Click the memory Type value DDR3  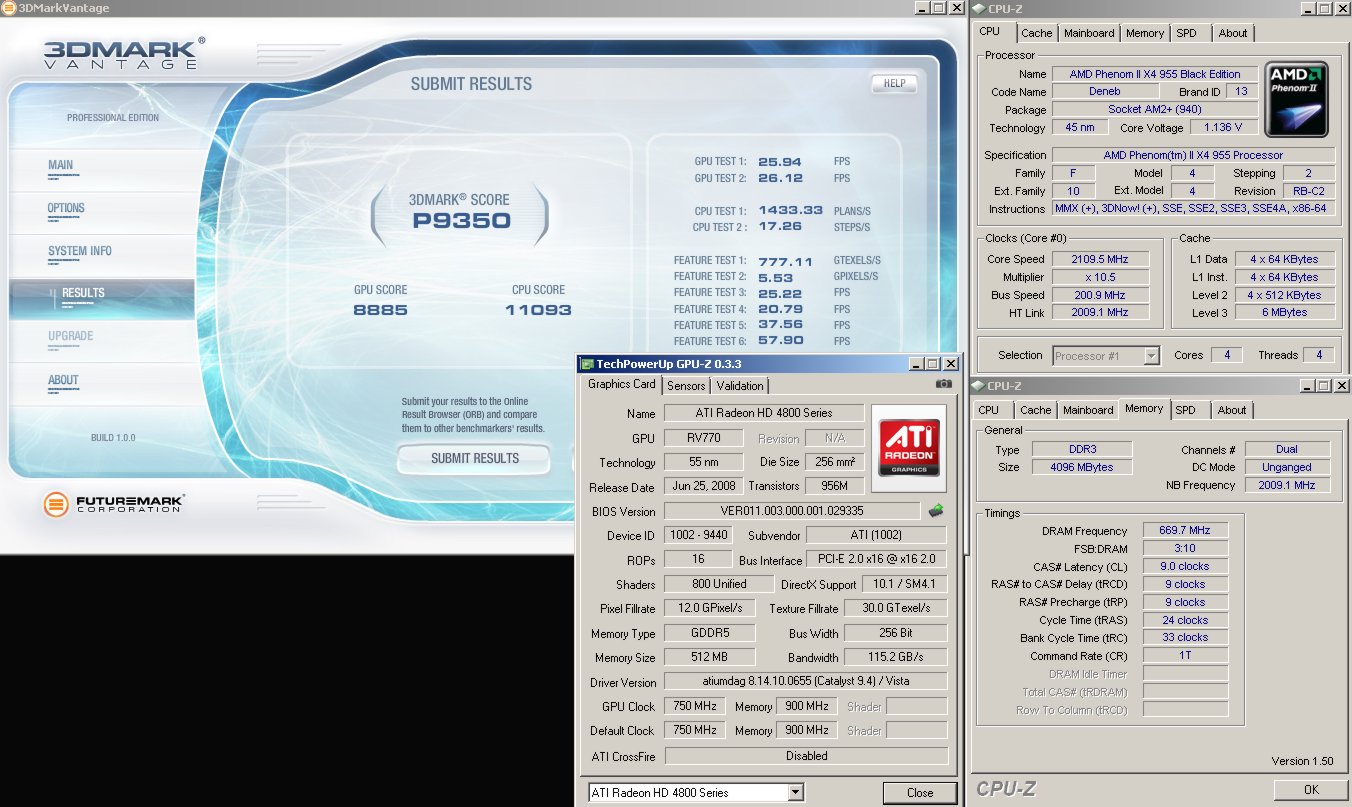[x=1081, y=449]
